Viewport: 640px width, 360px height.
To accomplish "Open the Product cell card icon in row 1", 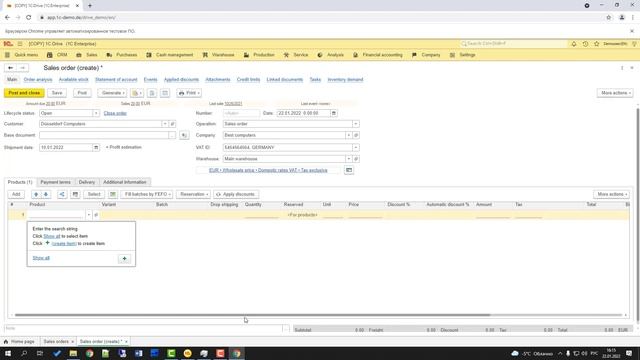I will click(x=96, y=215).
